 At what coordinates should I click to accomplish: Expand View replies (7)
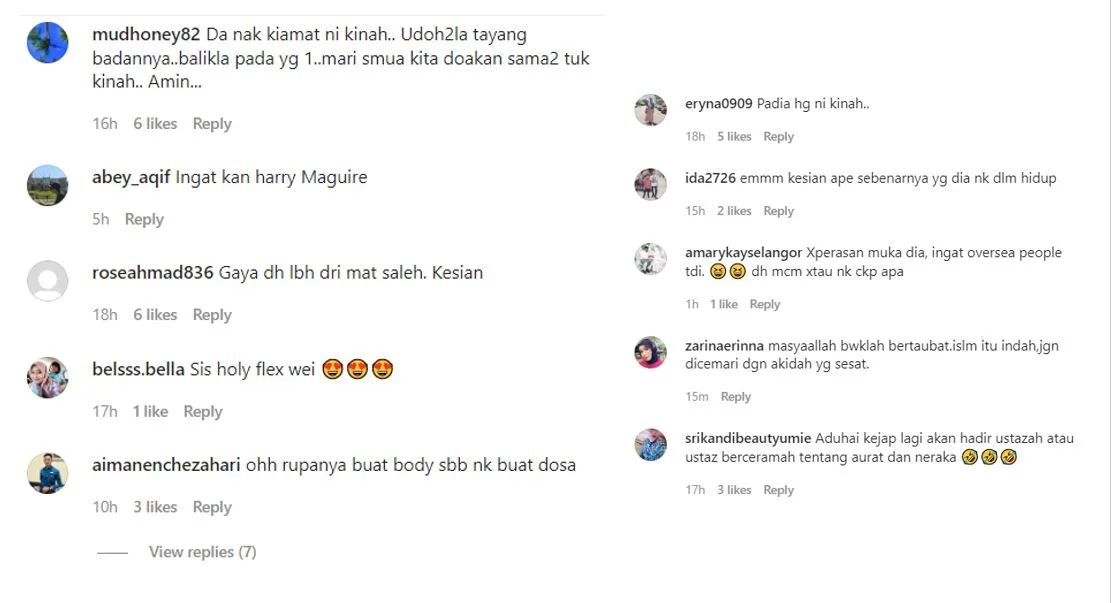coord(203,552)
